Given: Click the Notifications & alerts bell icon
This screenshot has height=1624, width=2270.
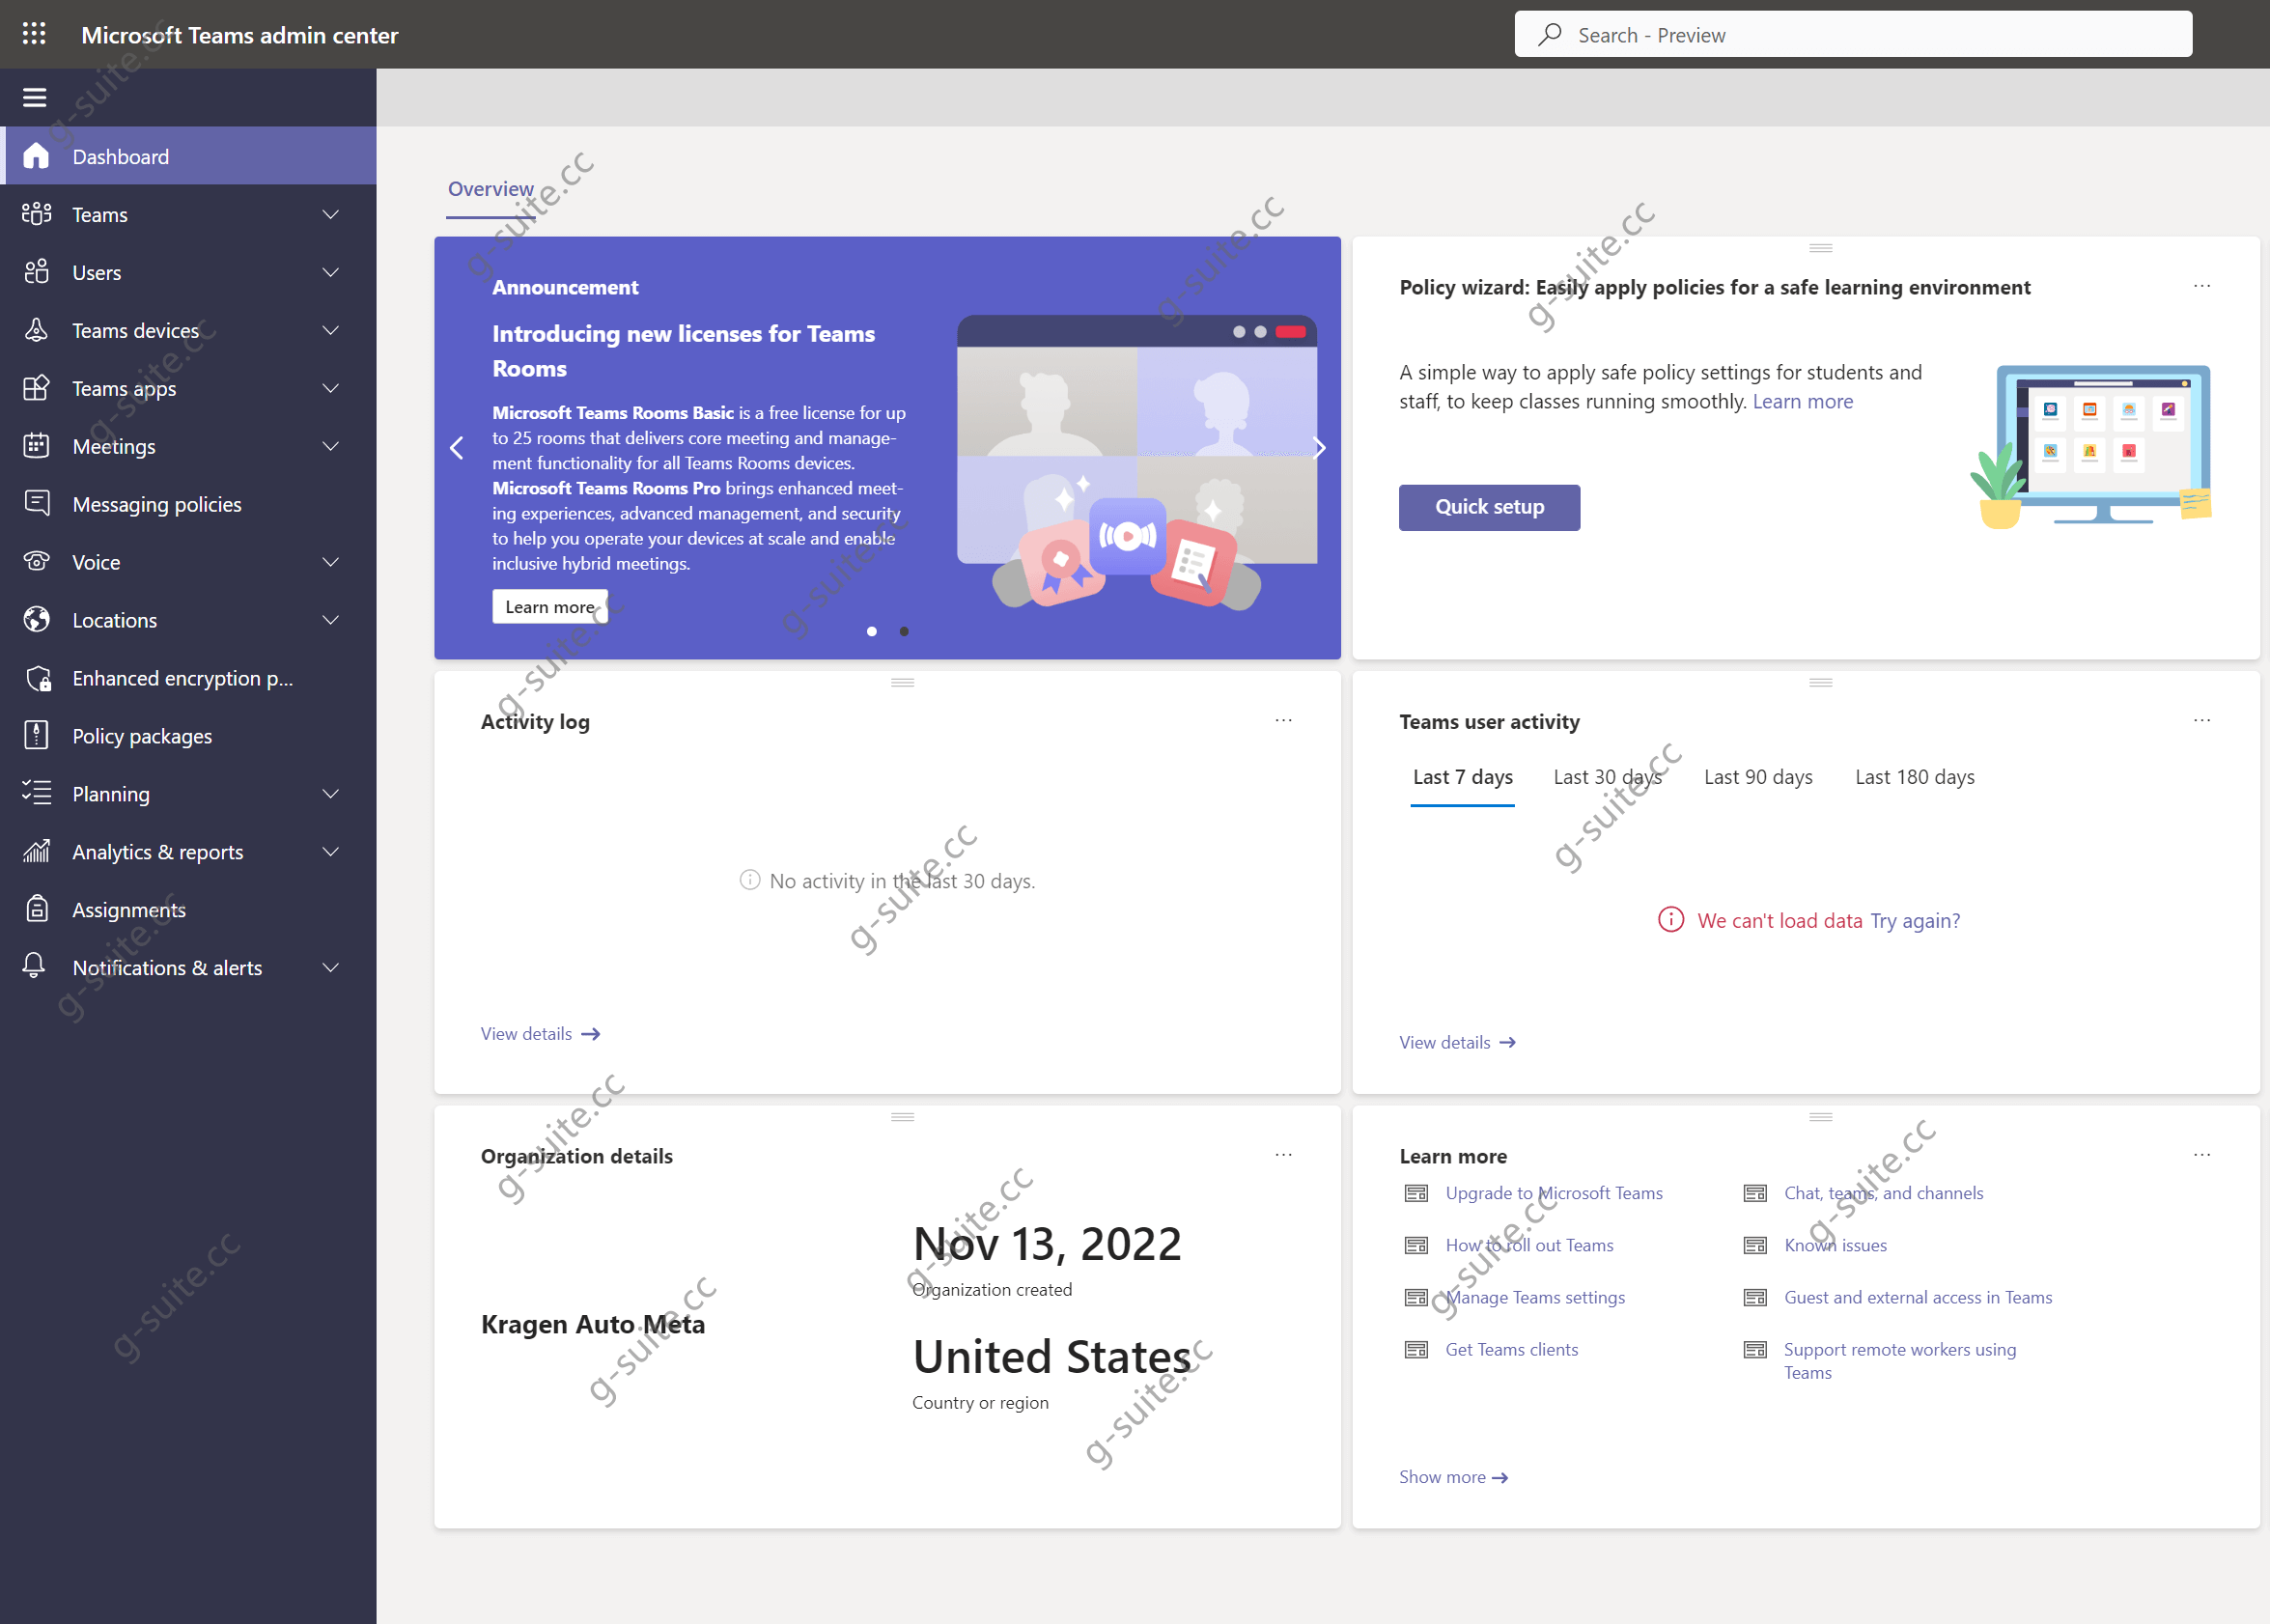Looking at the screenshot, I should (x=34, y=966).
